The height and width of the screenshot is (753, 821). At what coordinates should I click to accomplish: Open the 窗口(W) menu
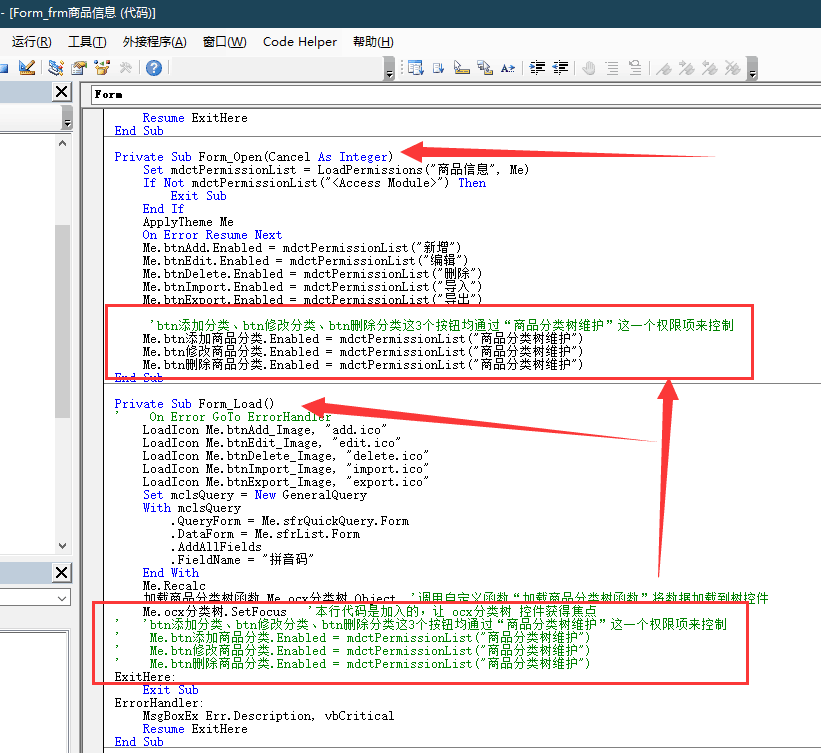[225, 42]
